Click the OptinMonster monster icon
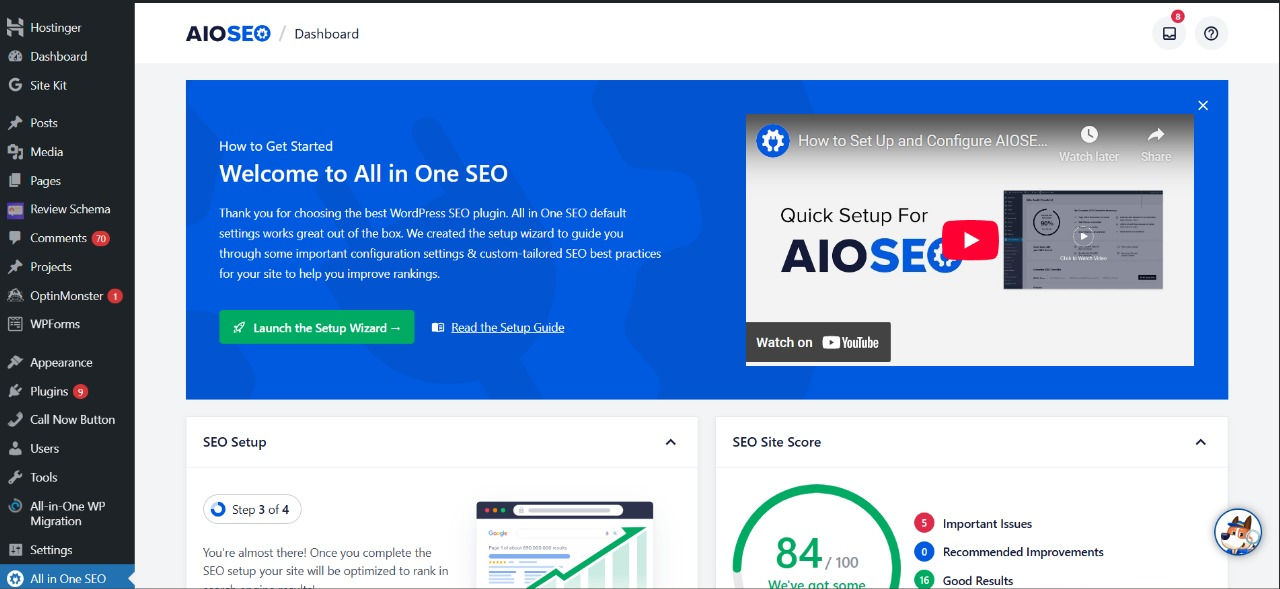This screenshot has height=589, width=1280. pyautogui.click(x=15, y=296)
